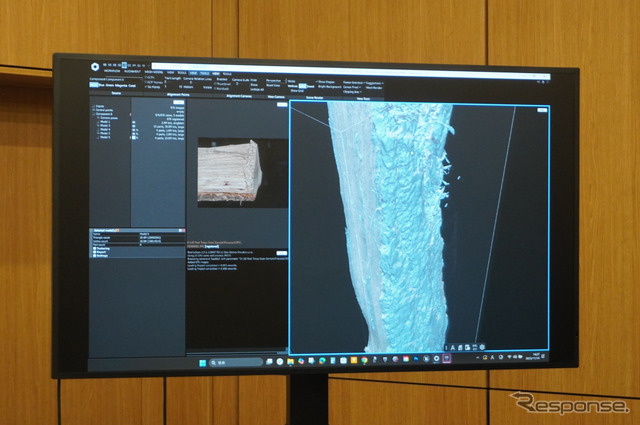Click the last icon in 3D view bottom toolbar
Image resolution: width=640 pixels, height=425 pixels.
(483, 348)
